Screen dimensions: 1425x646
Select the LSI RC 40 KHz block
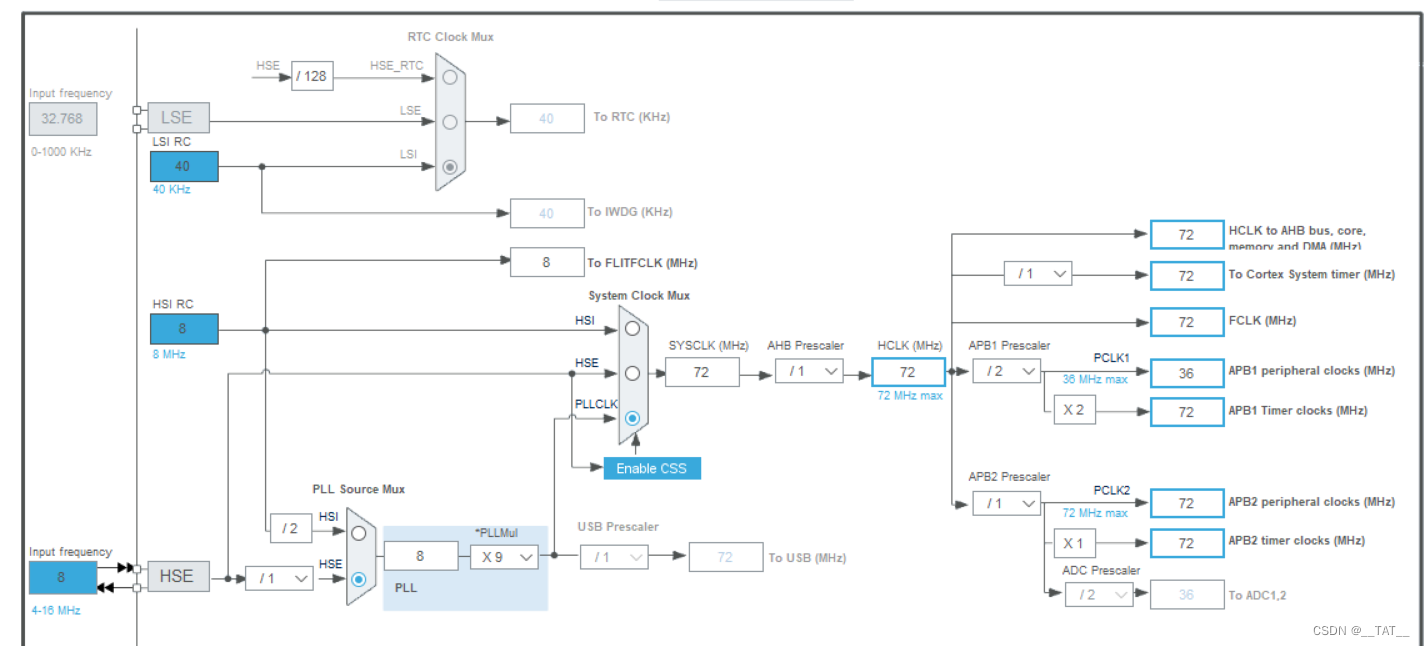pos(184,166)
